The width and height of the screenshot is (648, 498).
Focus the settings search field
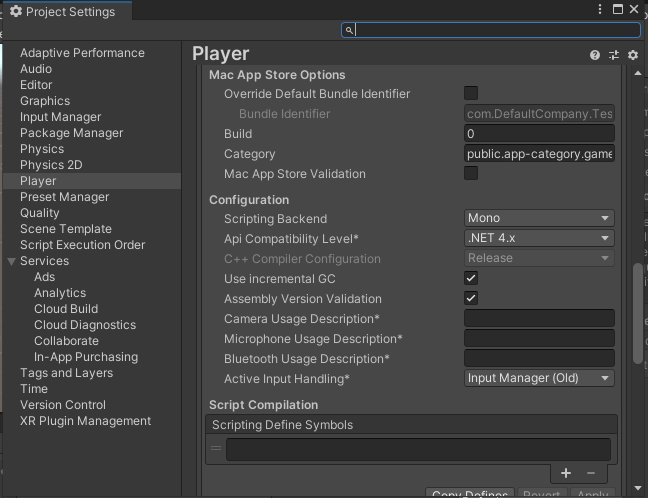tap(491, 30)
